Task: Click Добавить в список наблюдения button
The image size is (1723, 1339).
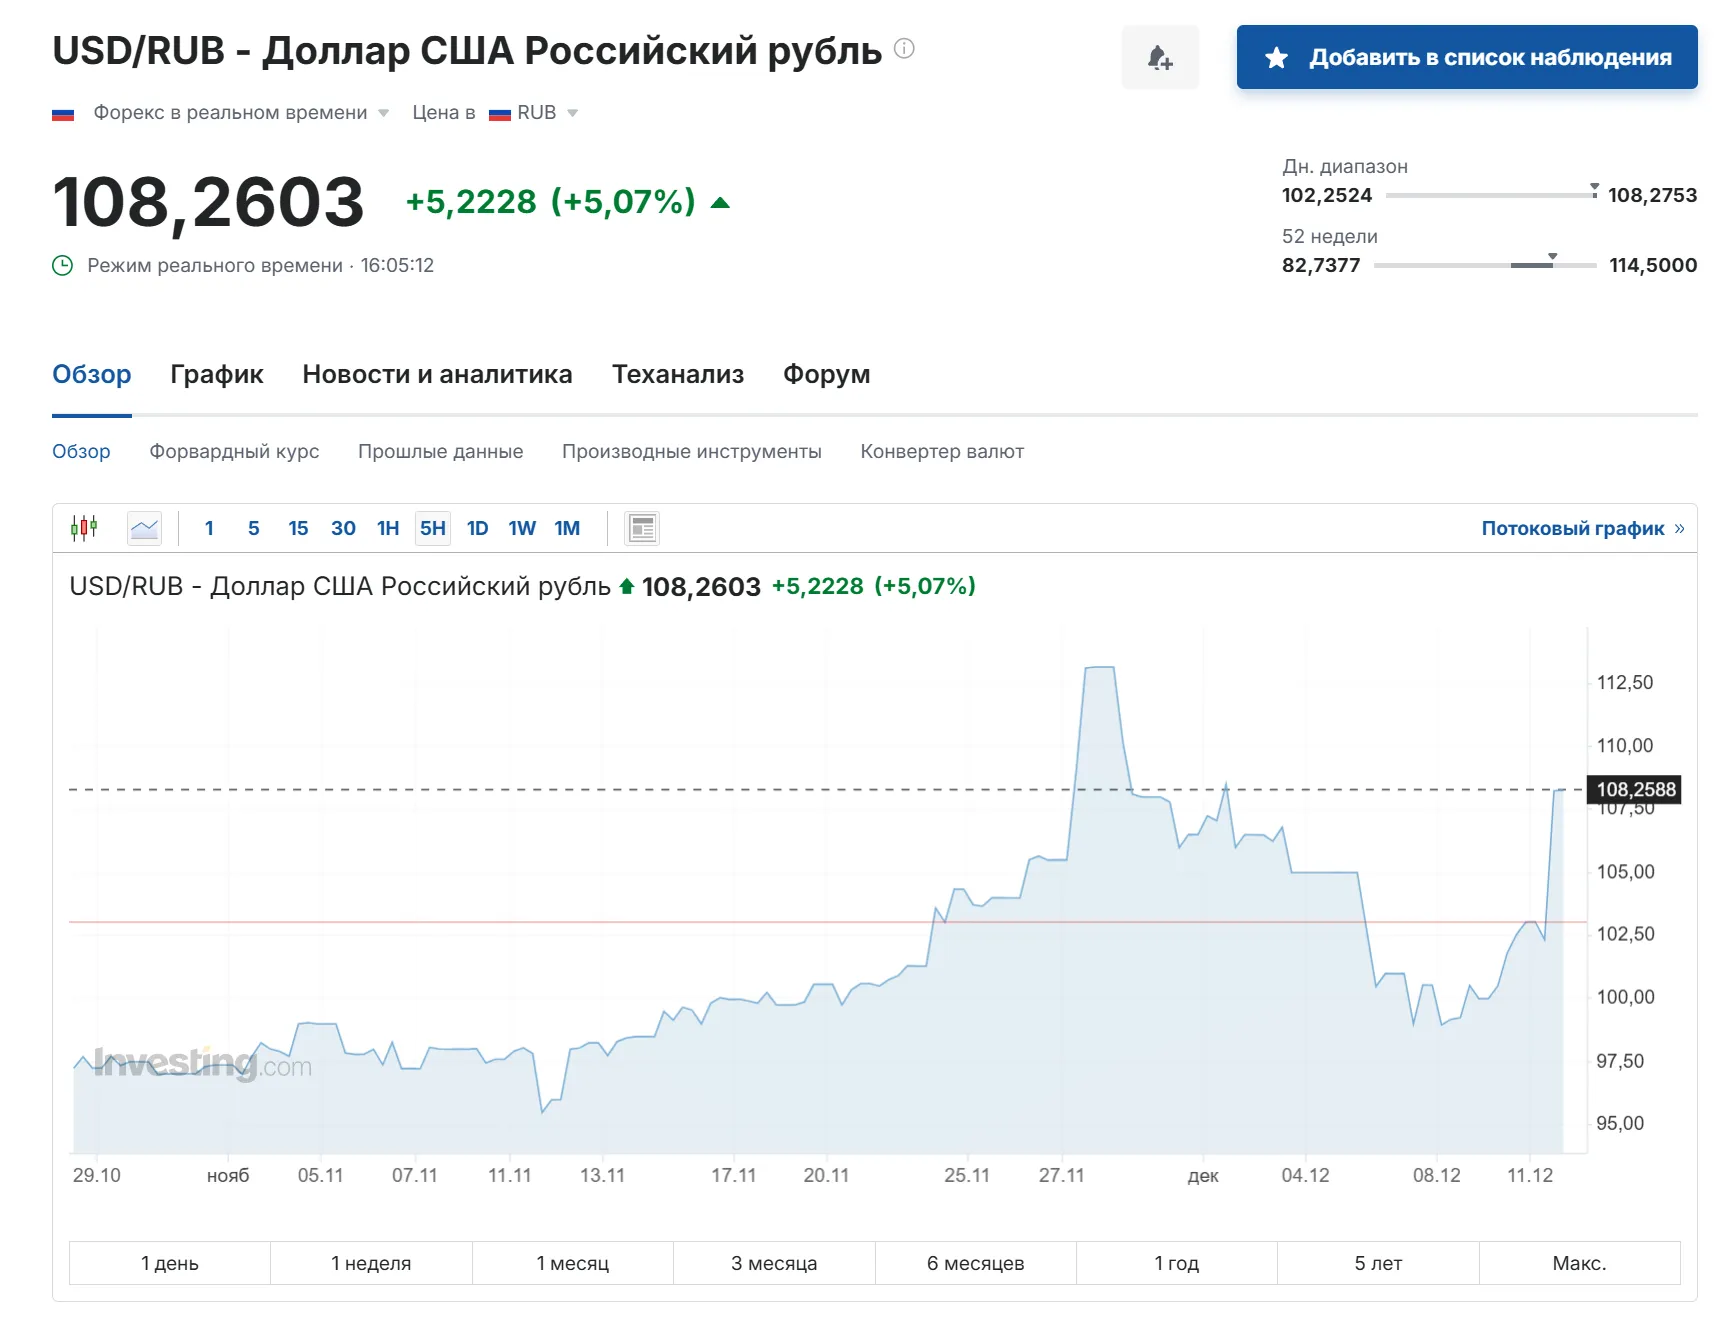Action: point(1467,58)
